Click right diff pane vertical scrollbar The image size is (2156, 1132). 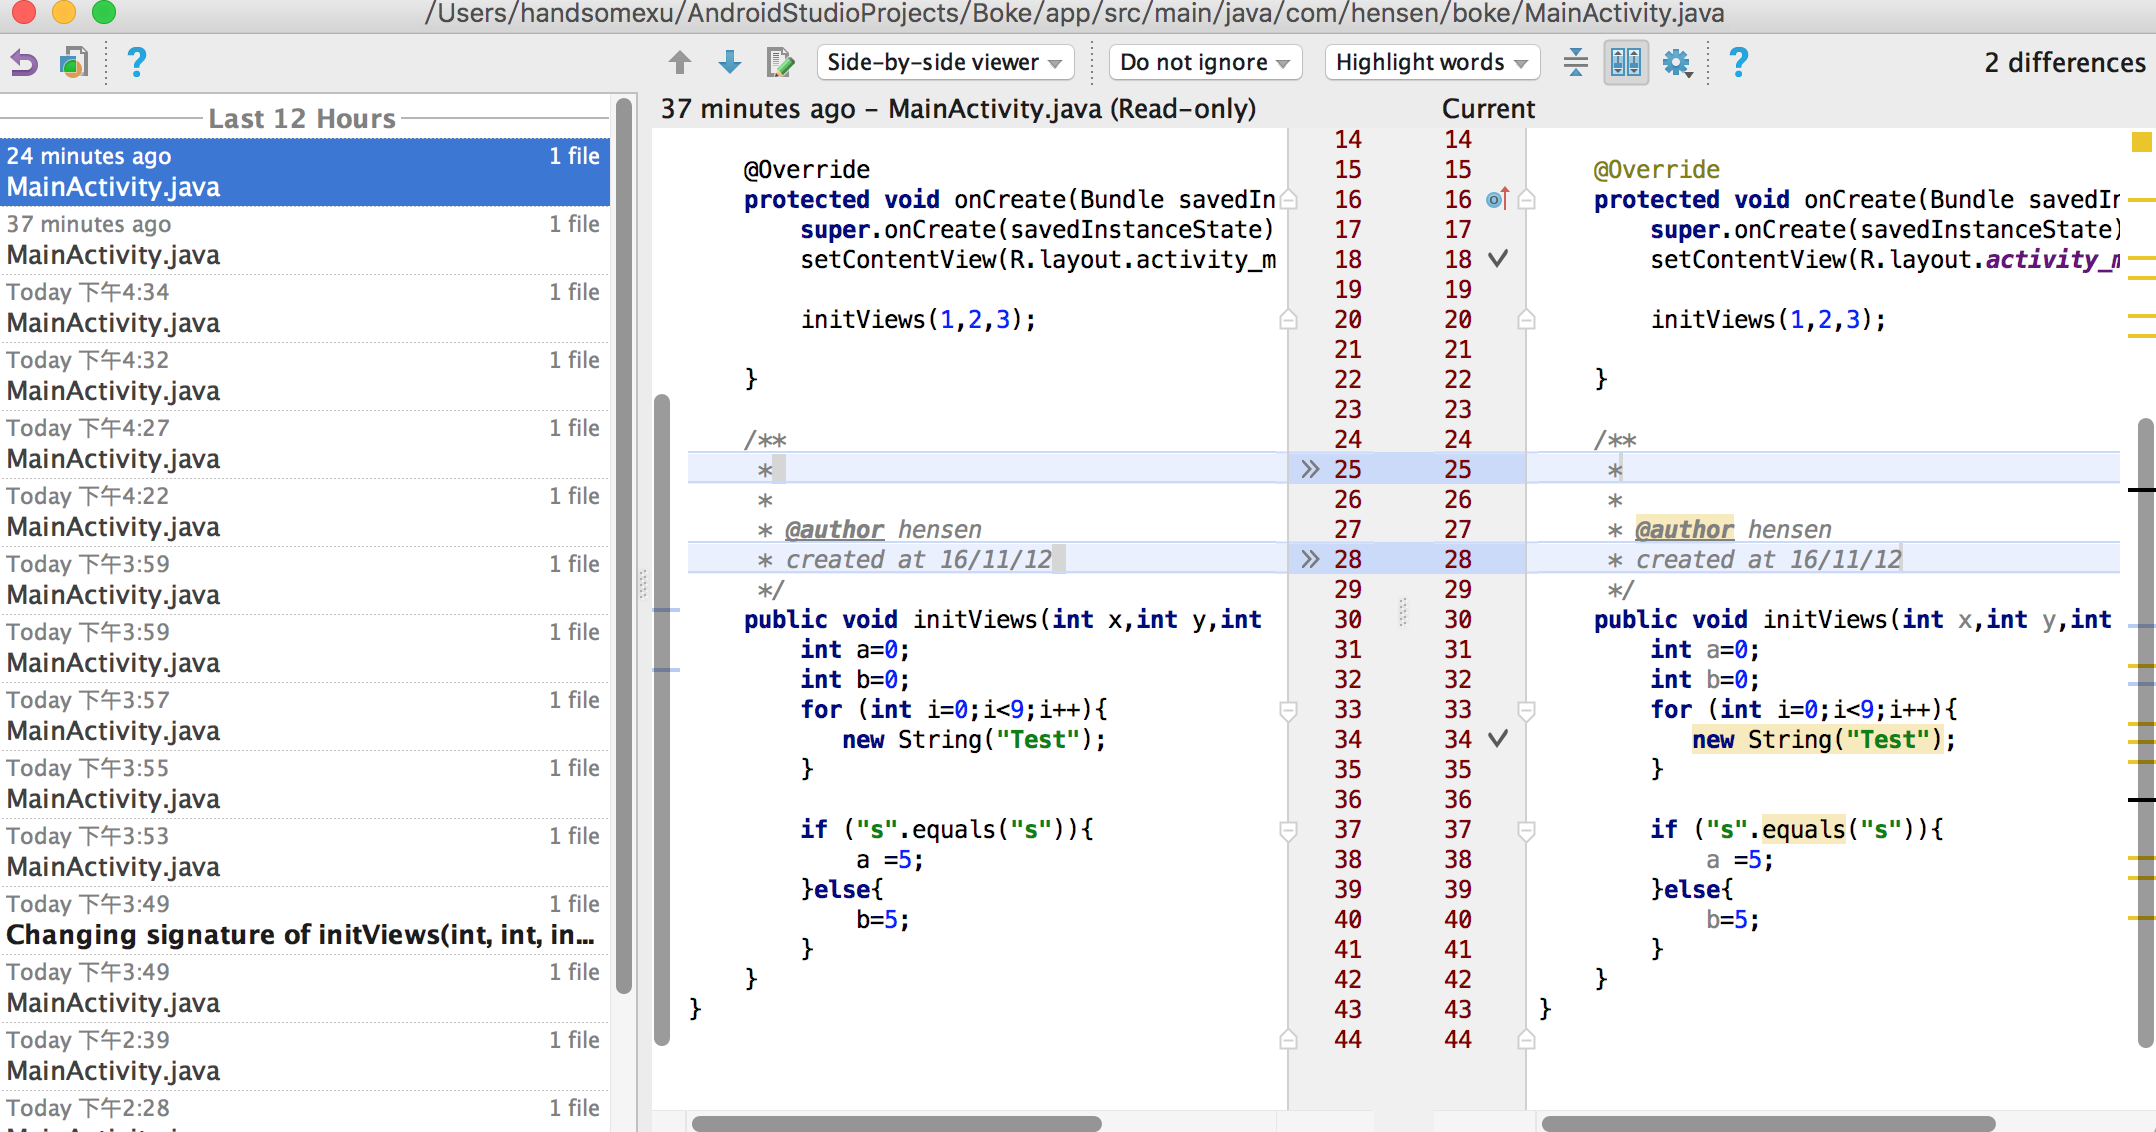pyautogui.click(x=2146, y=733)
